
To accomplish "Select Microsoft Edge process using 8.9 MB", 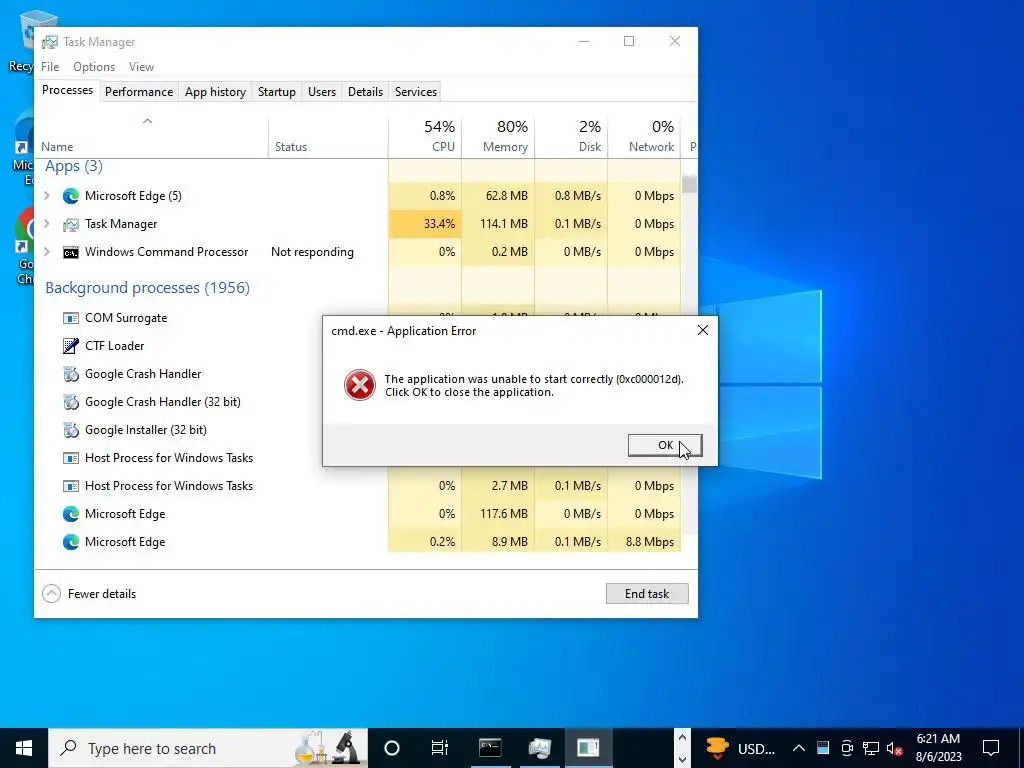I will tap(358, 542).
